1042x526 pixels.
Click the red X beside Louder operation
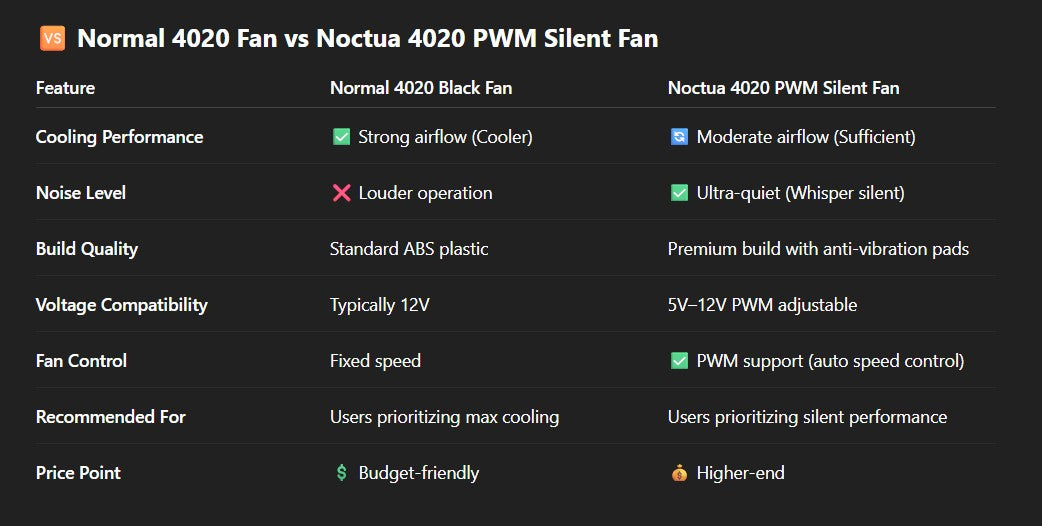(x=341, y=193)
